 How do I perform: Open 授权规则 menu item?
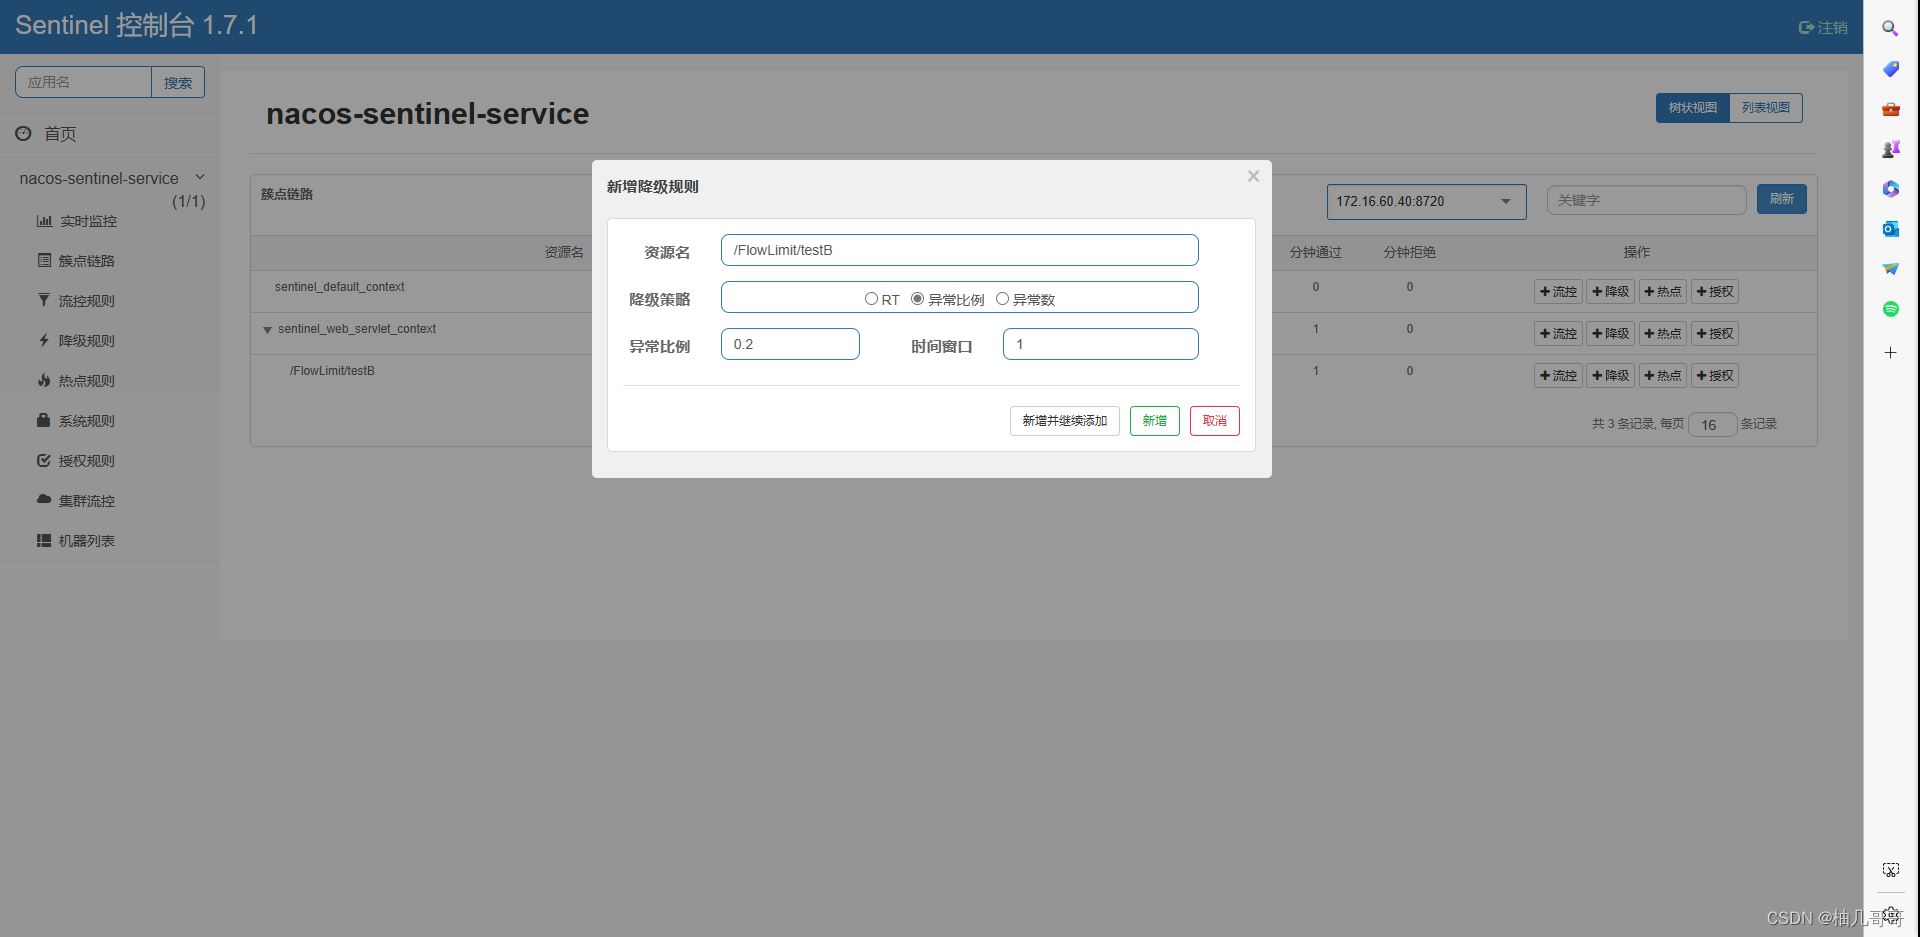(86, 461)
